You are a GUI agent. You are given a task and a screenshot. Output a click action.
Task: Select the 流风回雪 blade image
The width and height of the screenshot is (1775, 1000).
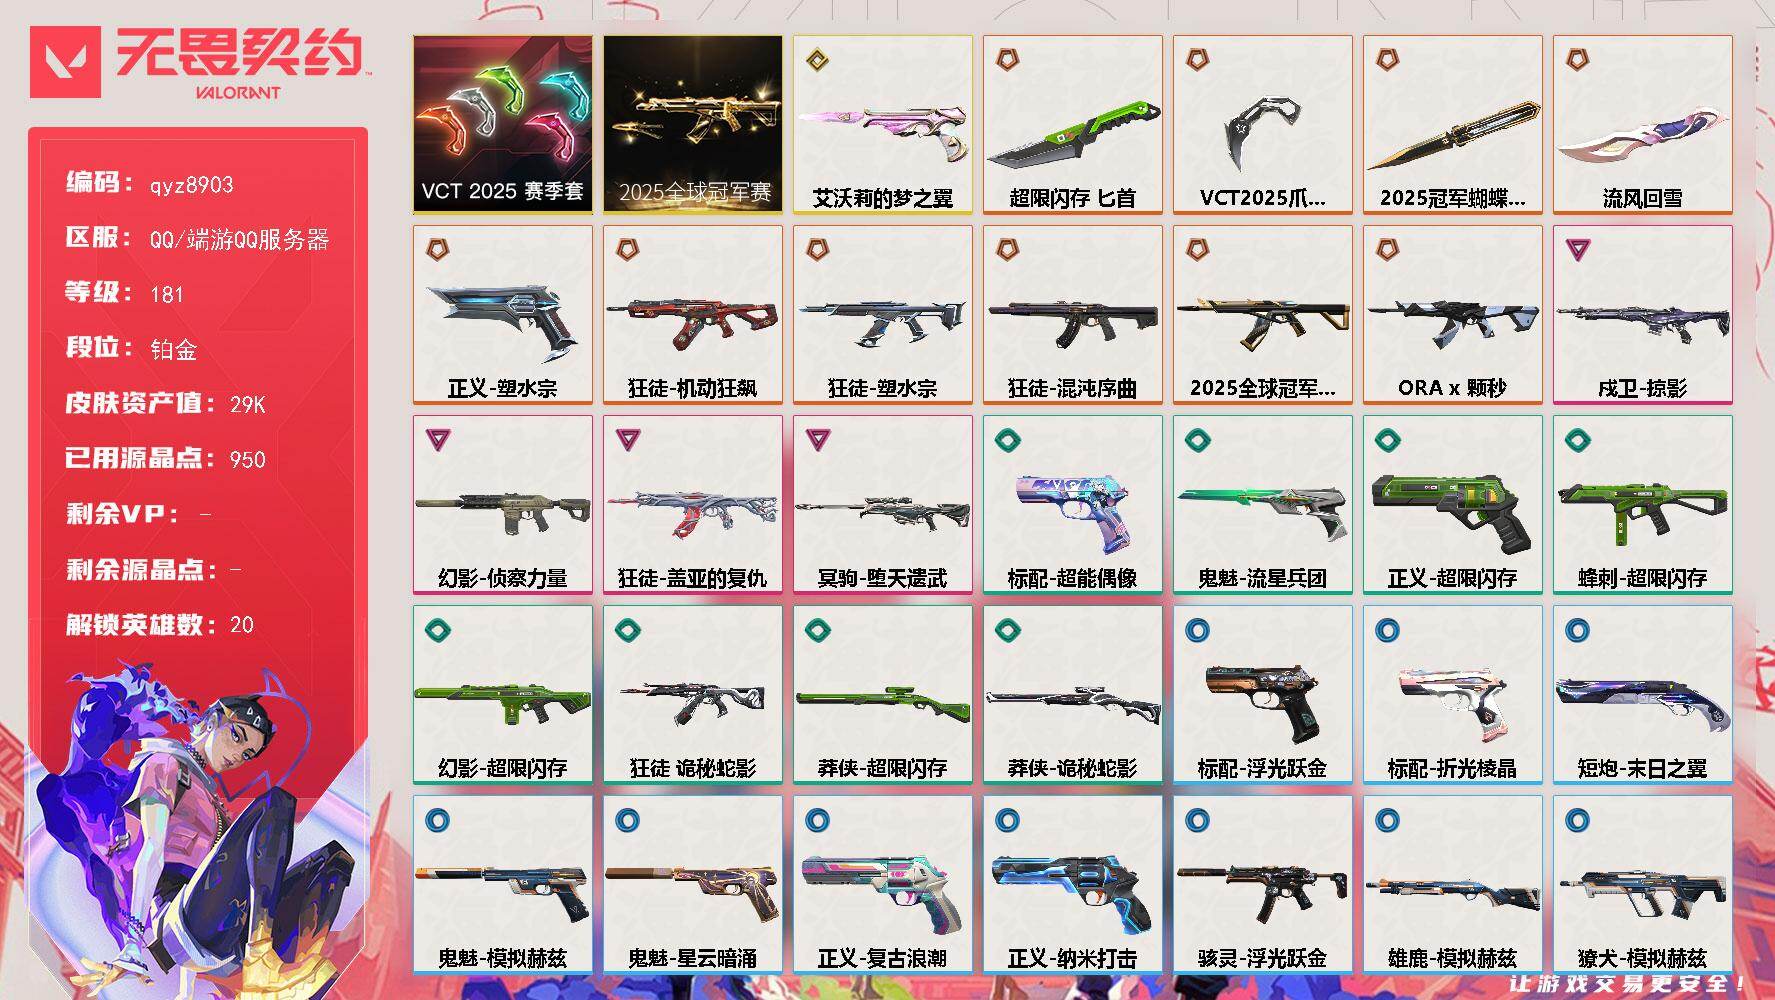(x=1642, y=137)
